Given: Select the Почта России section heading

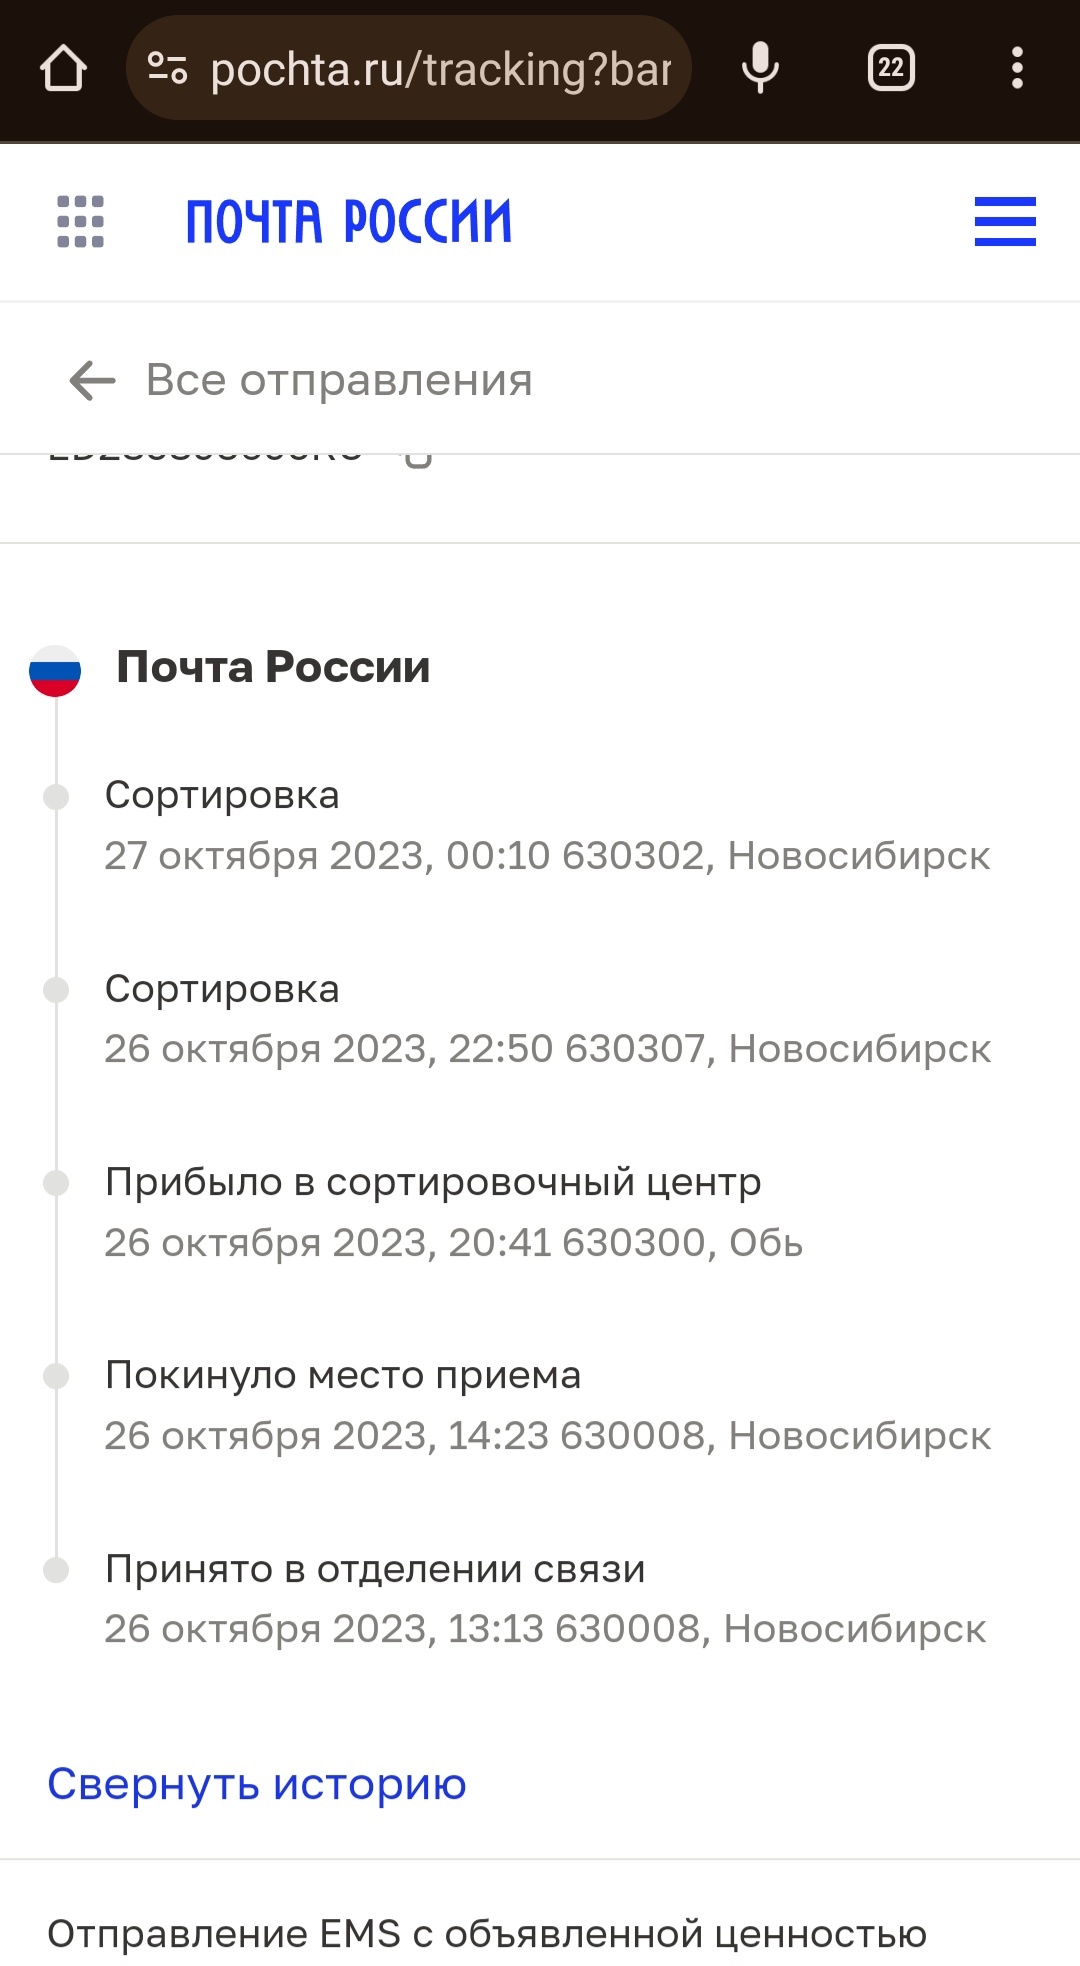Looking at the screenshot, I should 273,667.
